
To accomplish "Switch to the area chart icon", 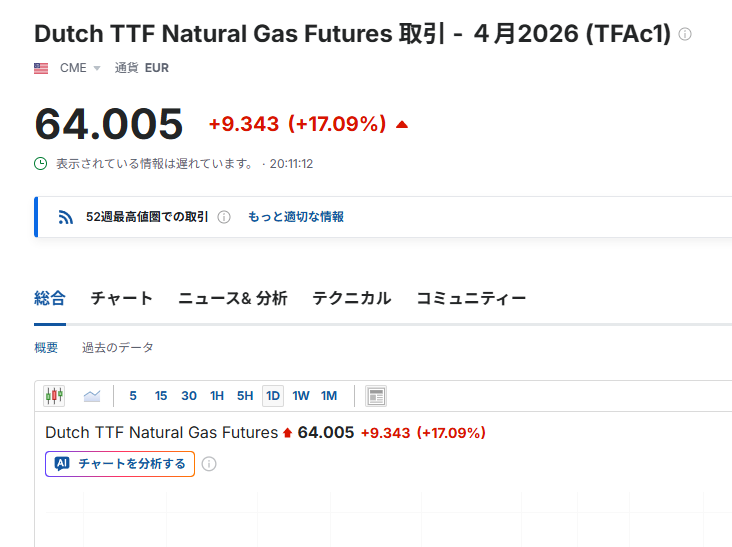I will [92, 396].
